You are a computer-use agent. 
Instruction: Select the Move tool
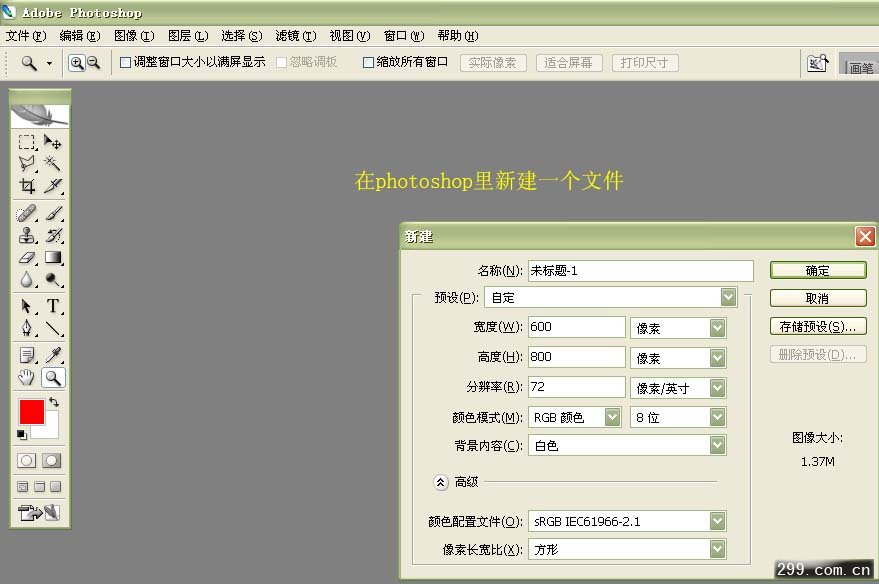click(53, 142)
